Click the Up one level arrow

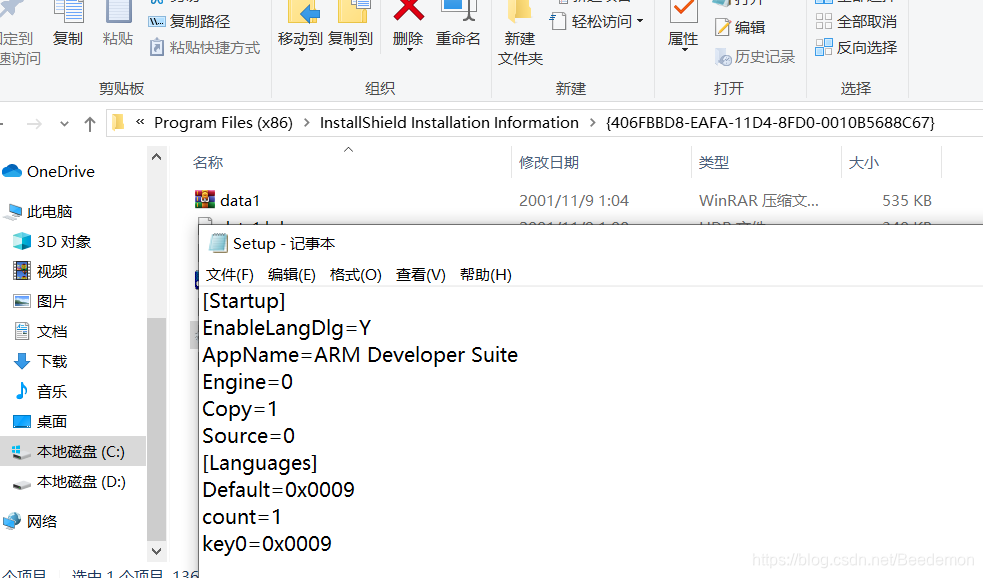tap(90, 123)
